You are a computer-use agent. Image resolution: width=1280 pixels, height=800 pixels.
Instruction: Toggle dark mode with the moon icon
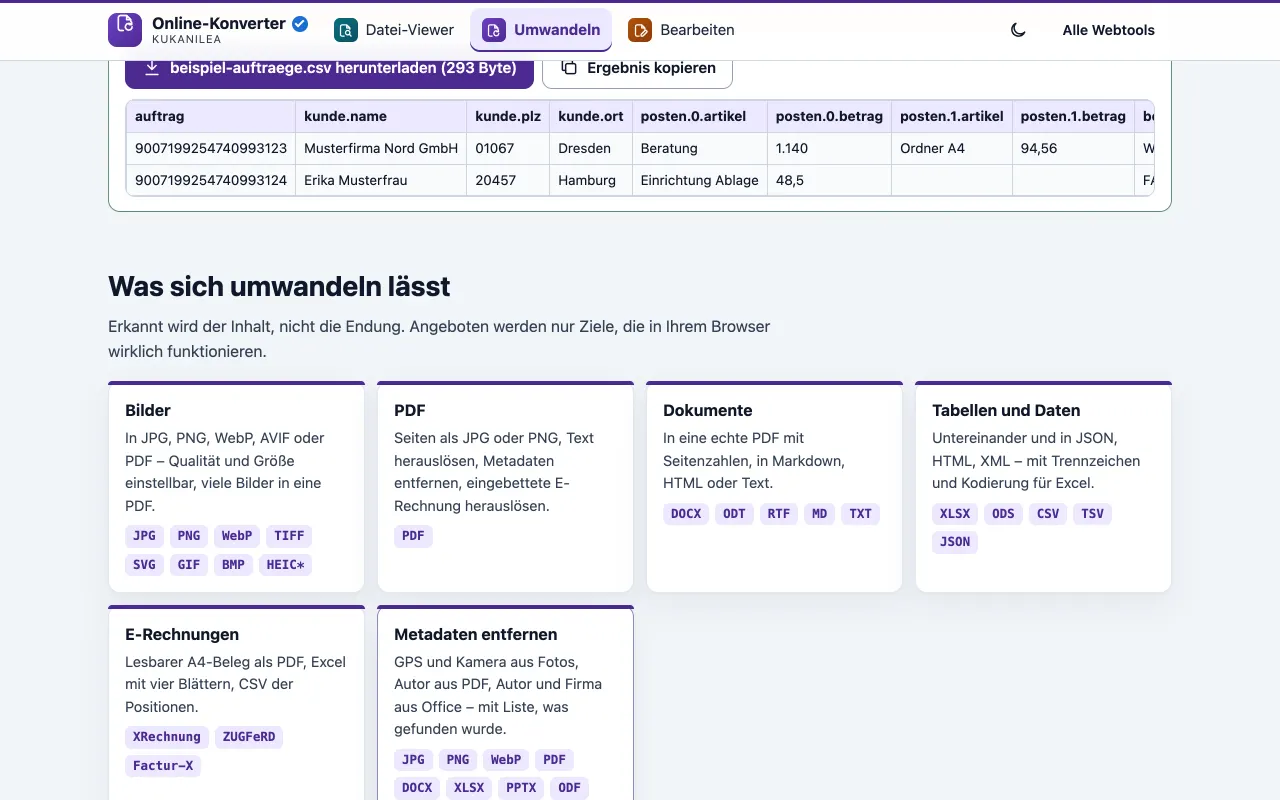pos(1018,30)
